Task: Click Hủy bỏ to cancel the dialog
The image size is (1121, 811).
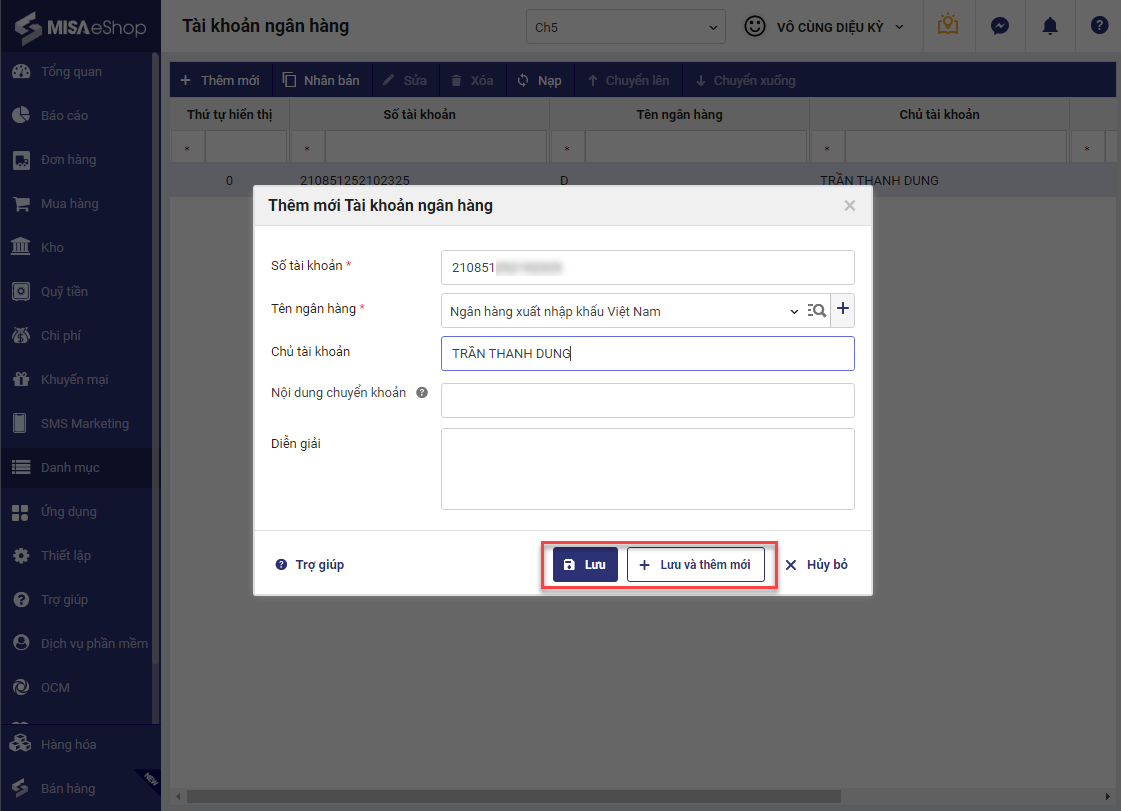Action: click(816, 564)
